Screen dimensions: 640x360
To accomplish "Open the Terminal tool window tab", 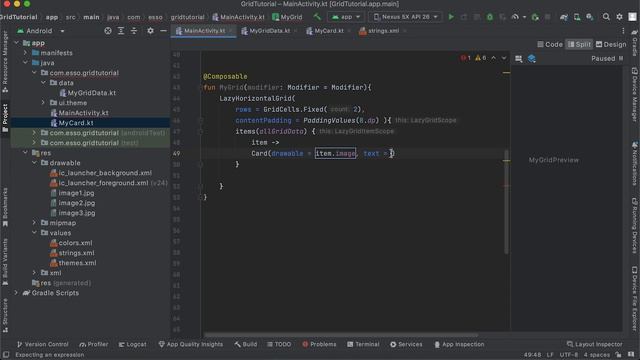I will pyautogui.click(x=363, y=344).
